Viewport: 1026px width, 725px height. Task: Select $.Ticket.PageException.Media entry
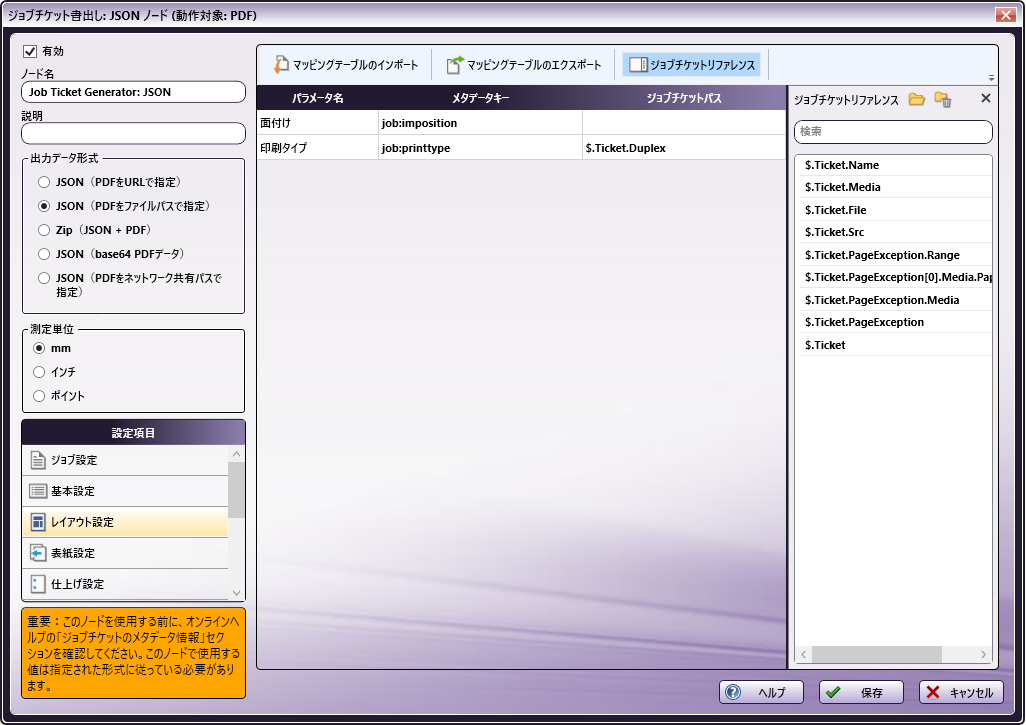point(895,300)
